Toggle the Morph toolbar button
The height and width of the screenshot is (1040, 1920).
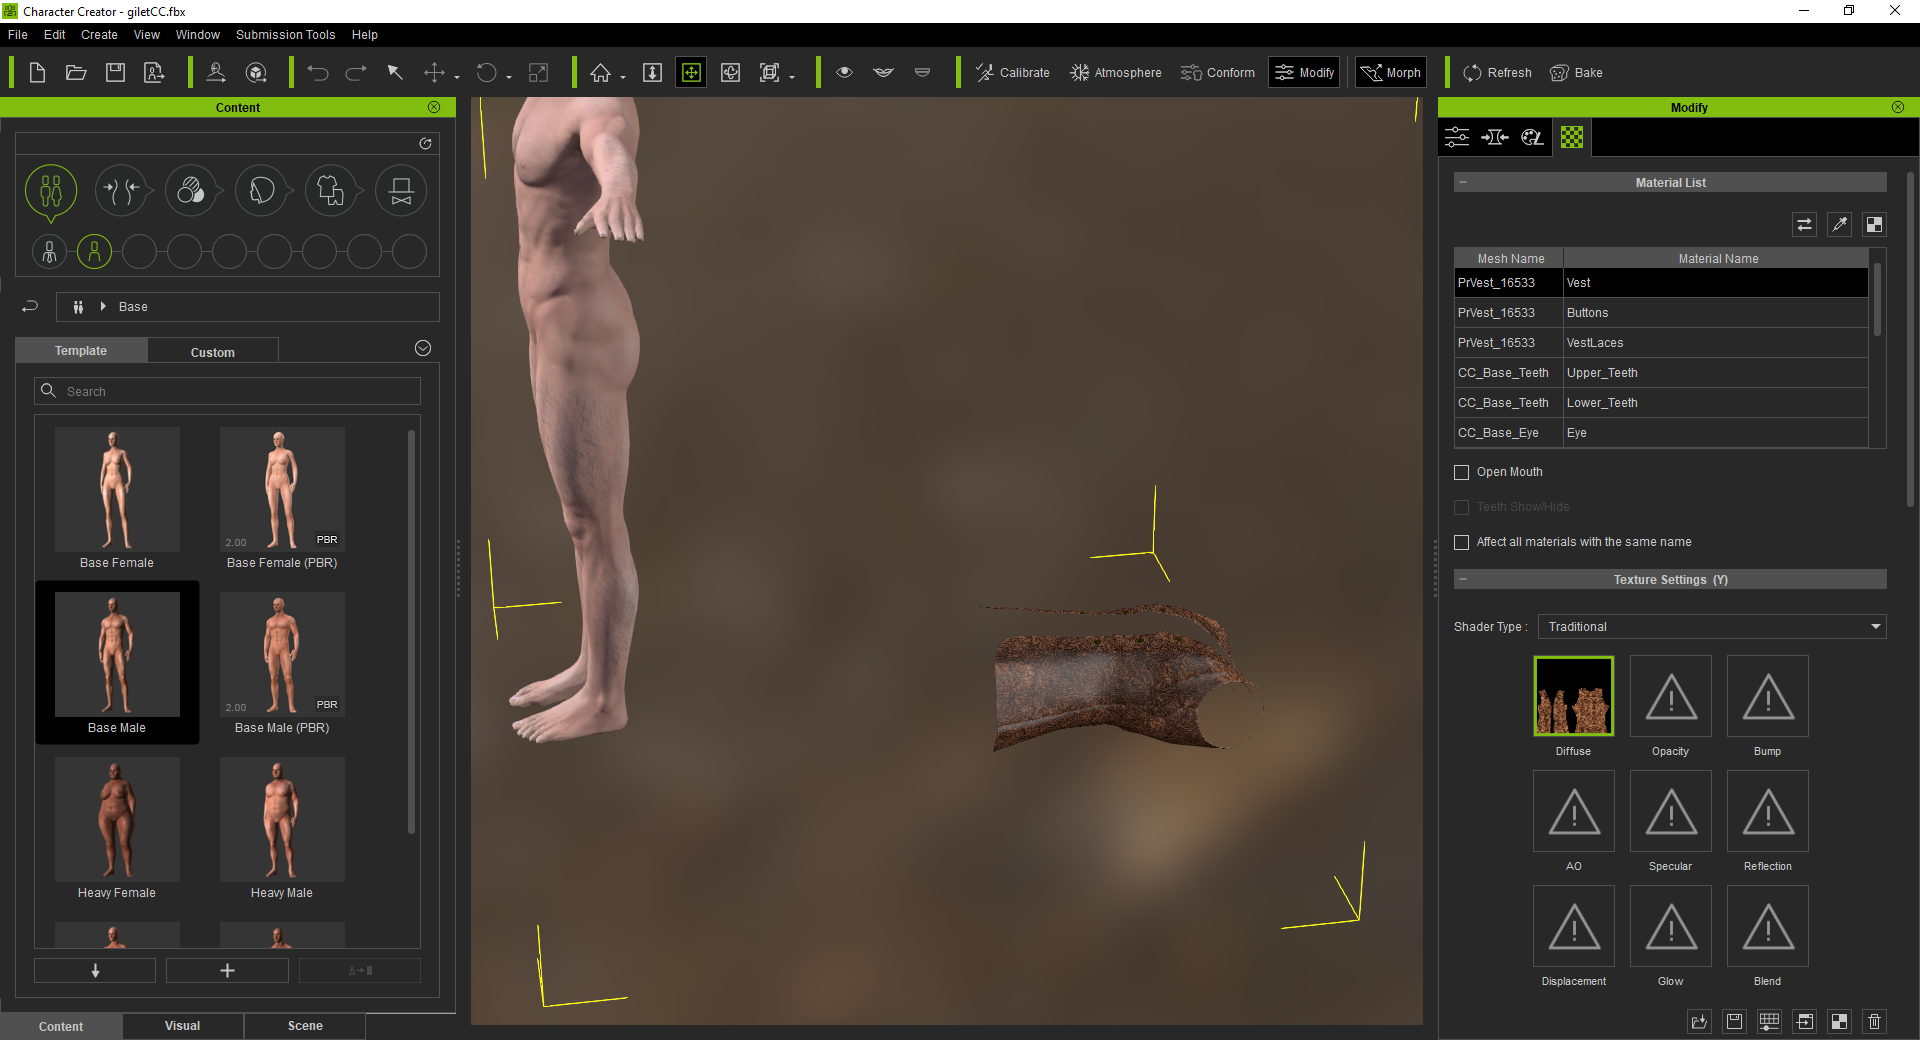click(1390, 73)
